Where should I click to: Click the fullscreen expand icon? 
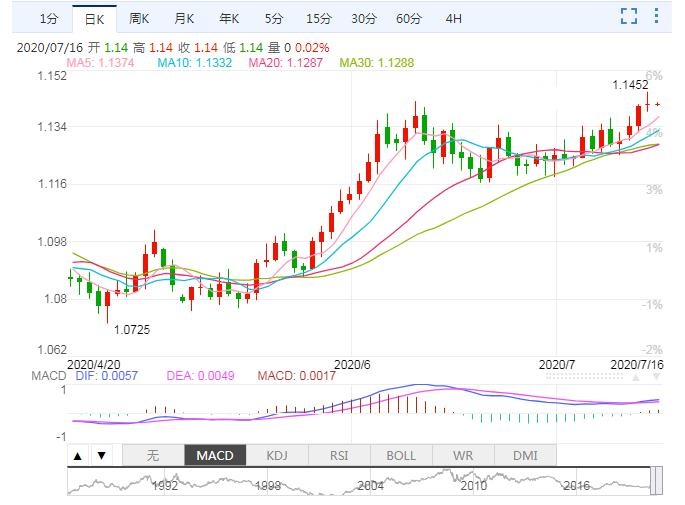(628, 15)
